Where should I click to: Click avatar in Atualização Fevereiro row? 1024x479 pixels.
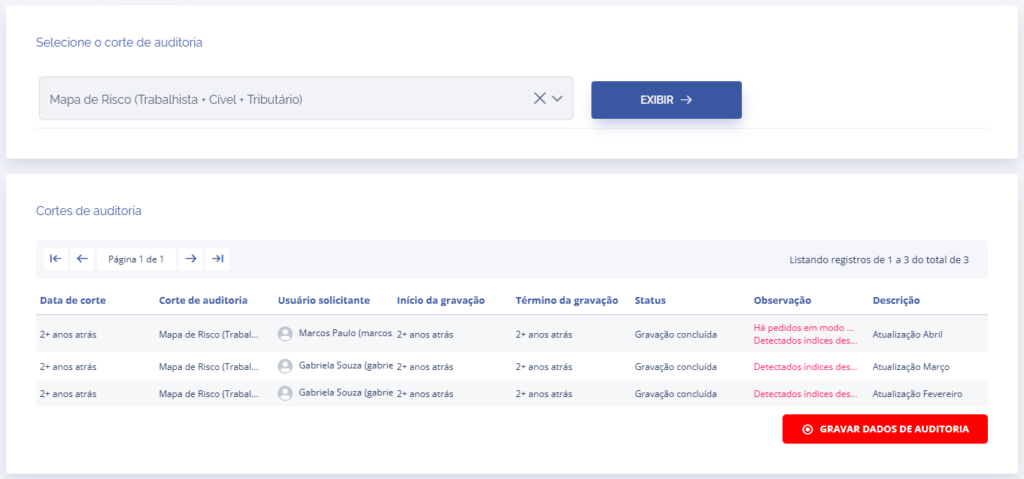[x=285, y=394]
